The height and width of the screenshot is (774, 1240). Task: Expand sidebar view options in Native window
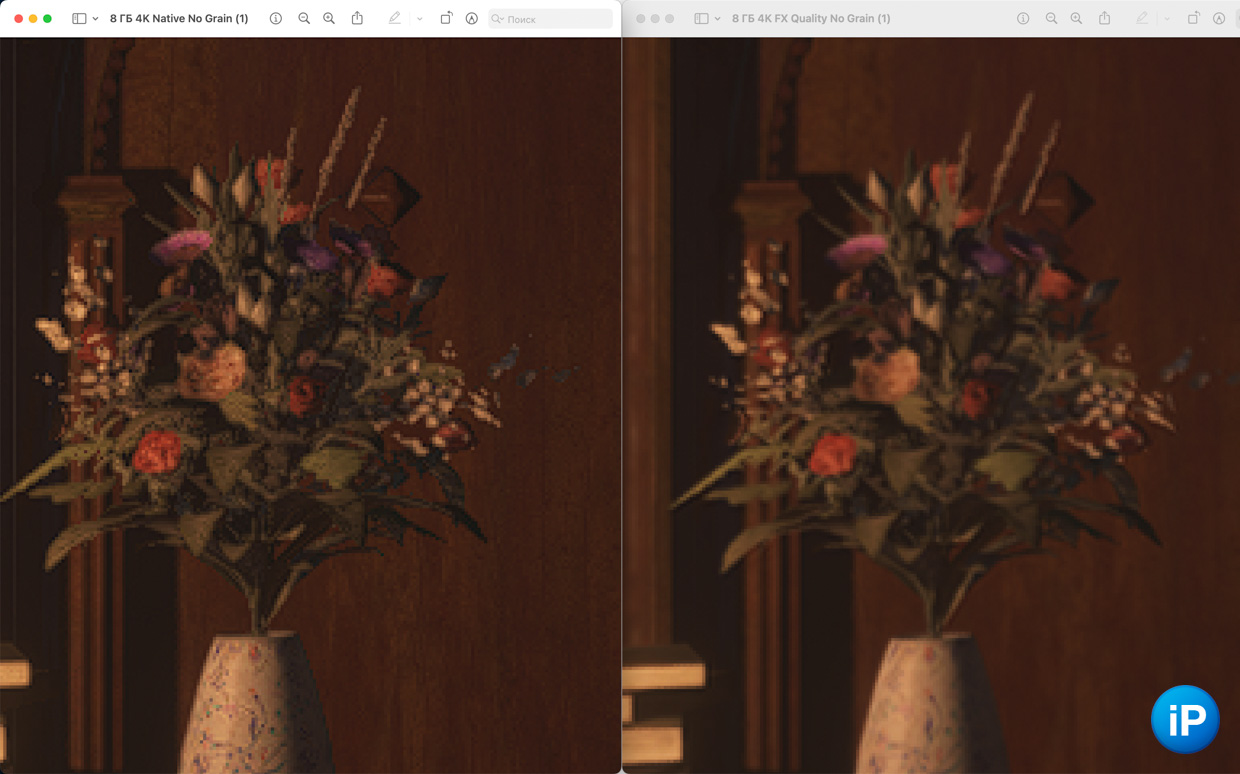[96, 19]
